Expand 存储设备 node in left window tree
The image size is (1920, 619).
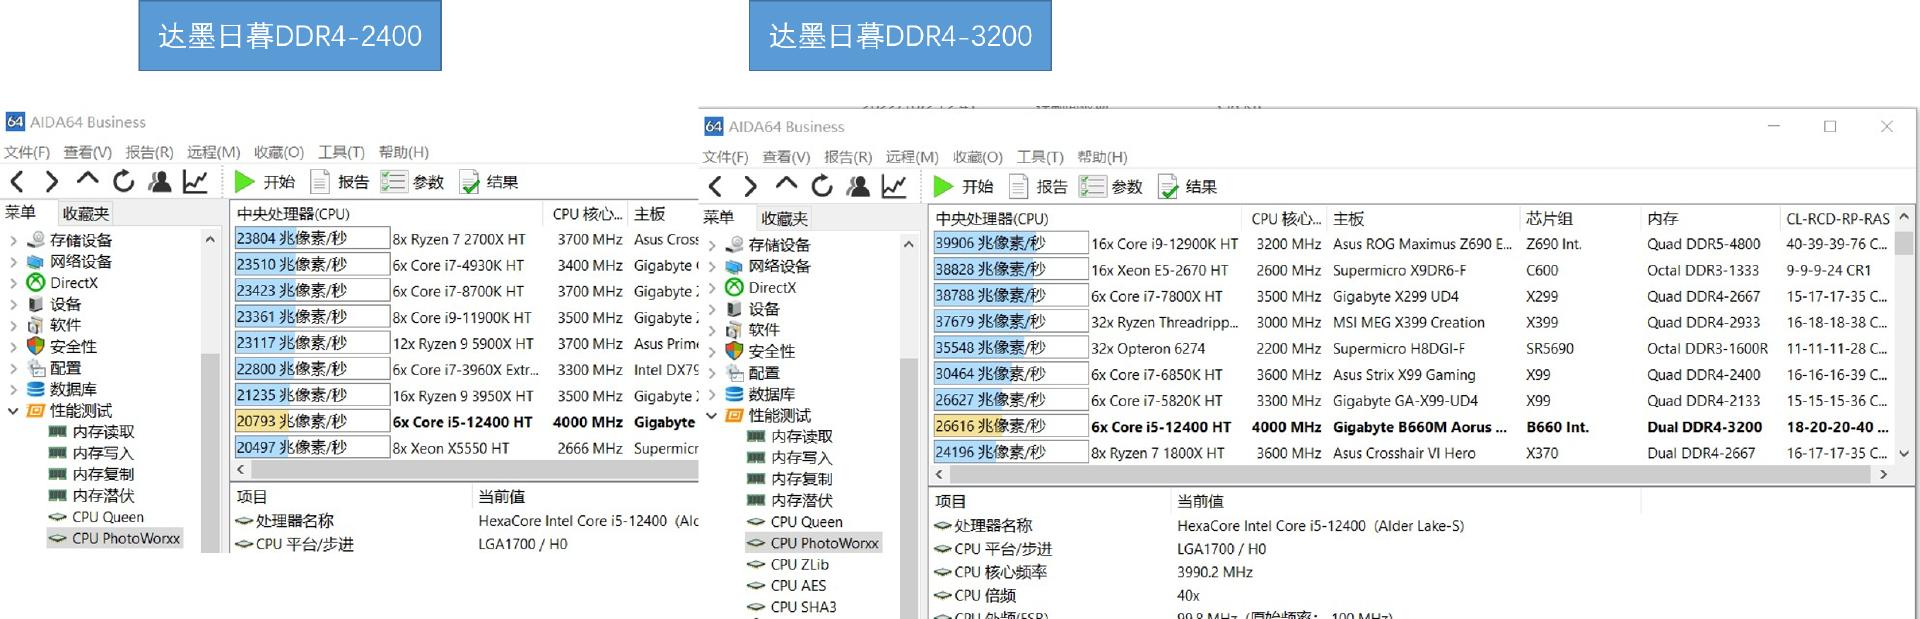coord(13,240)
